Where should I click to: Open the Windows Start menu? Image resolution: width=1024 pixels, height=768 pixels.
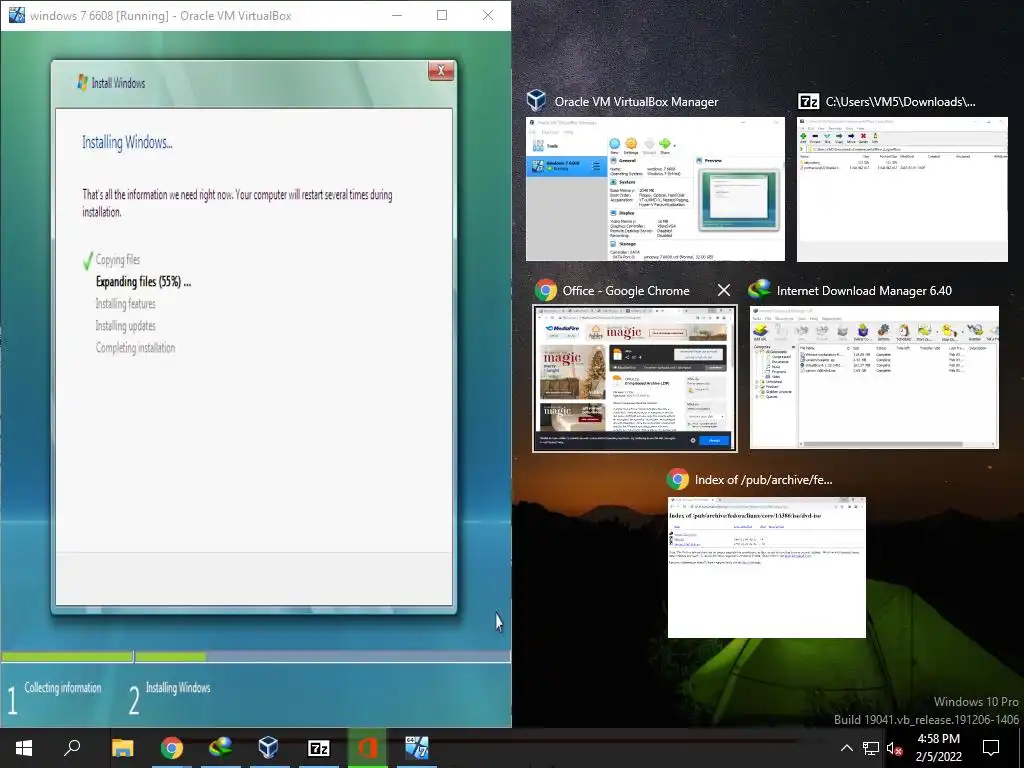click(x=24, y=748)
